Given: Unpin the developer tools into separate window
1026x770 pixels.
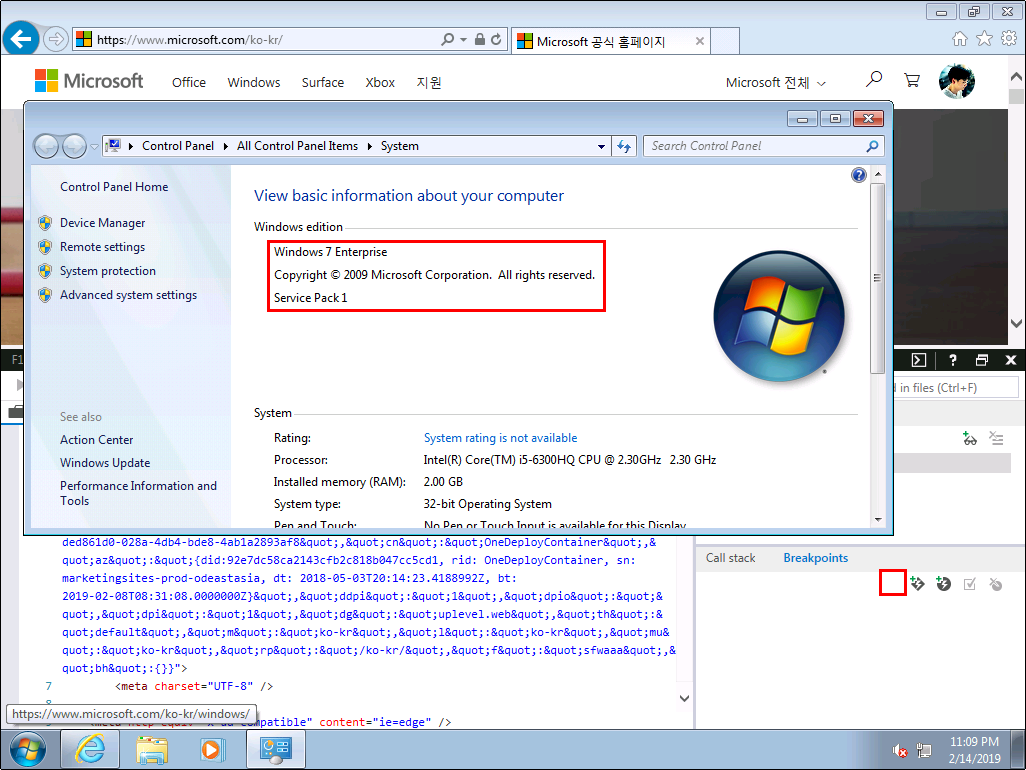Looking at the screenshot, I should coord(982,360).
